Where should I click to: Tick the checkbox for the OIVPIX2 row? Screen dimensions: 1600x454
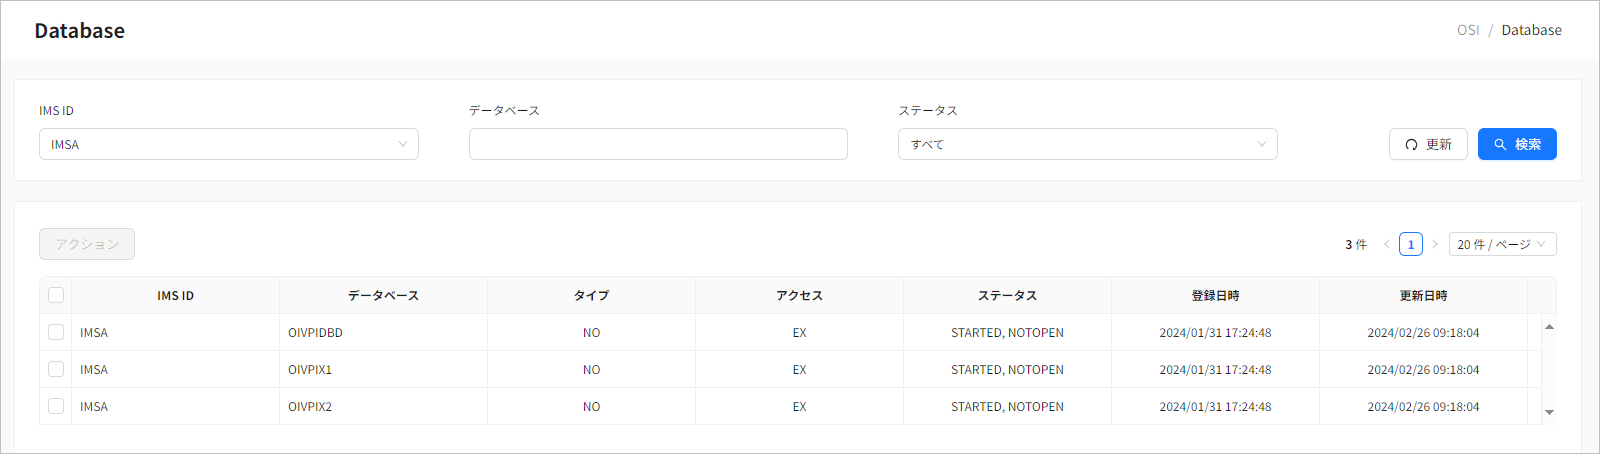click(56, 406)
